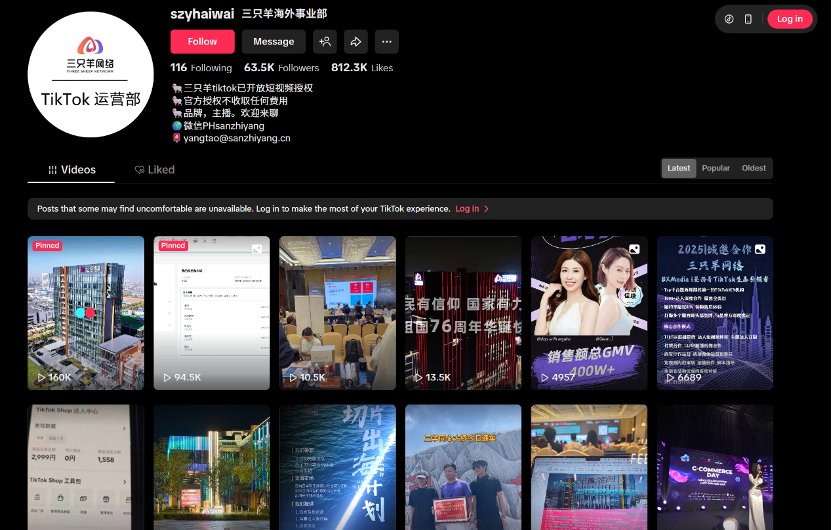832x530 pixels.
Task: Open the pinned video with 160K views
Action: [86, 312]
